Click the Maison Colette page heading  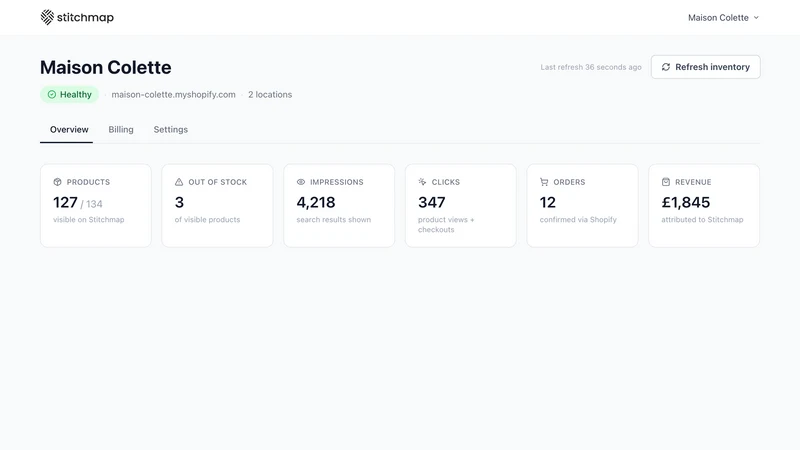(106, 67)
